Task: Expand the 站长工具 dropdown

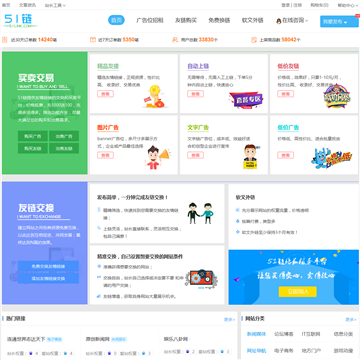Action: (x=55, y=5)
